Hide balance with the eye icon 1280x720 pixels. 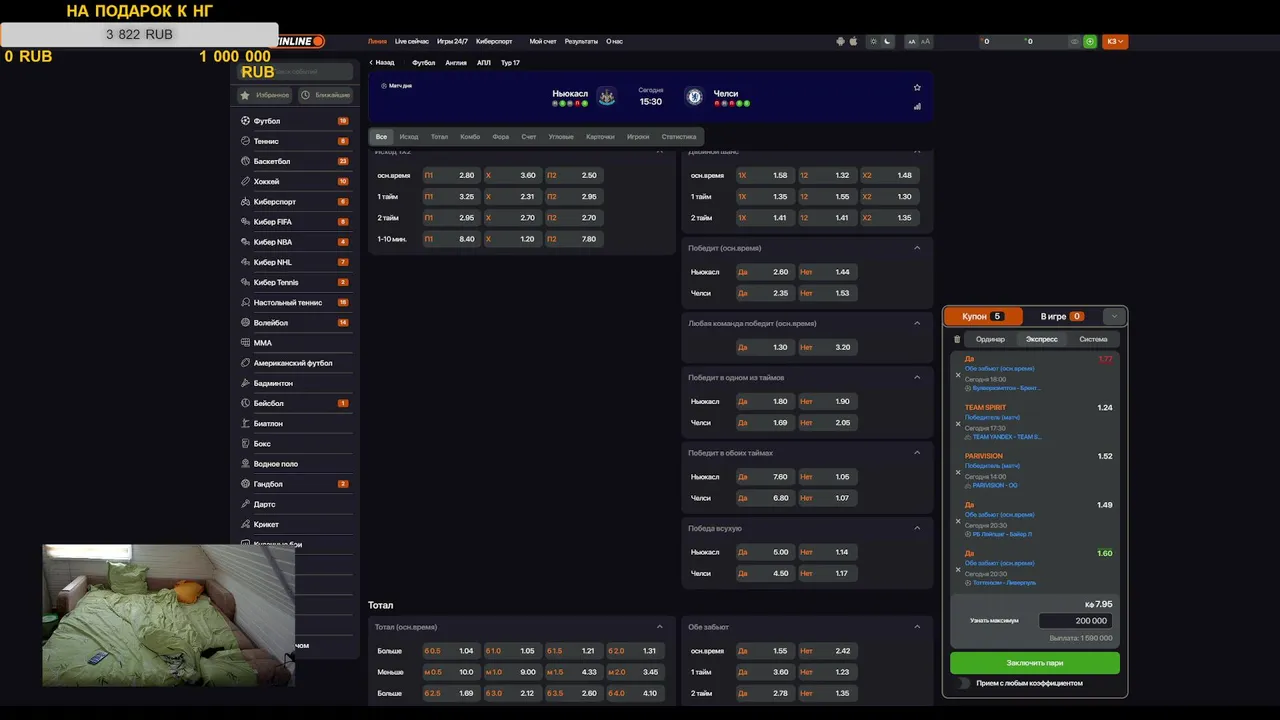click(1075, 41)
